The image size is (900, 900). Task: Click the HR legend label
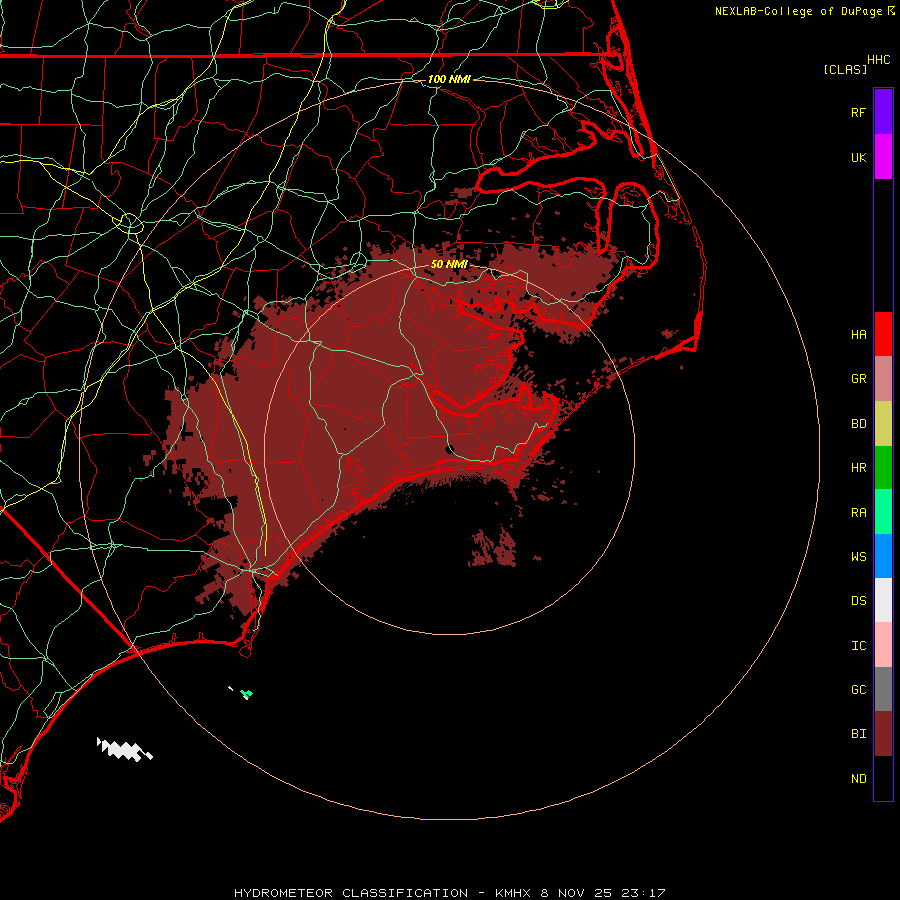tap(858, 468)
